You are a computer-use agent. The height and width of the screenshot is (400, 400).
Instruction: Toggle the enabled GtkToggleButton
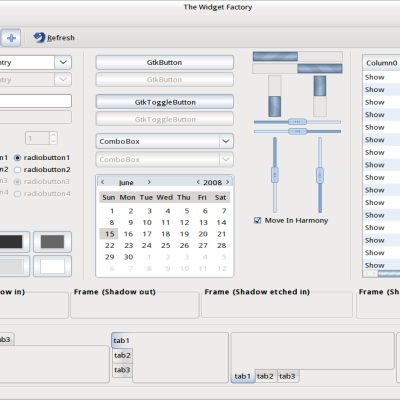[x=165, y=102]
